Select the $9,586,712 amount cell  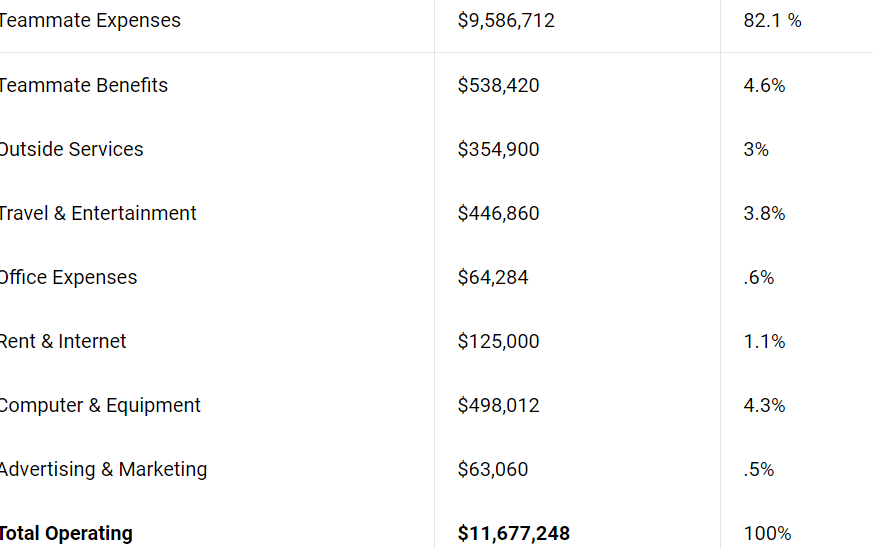pyautogui.click(x=506, y=21)
